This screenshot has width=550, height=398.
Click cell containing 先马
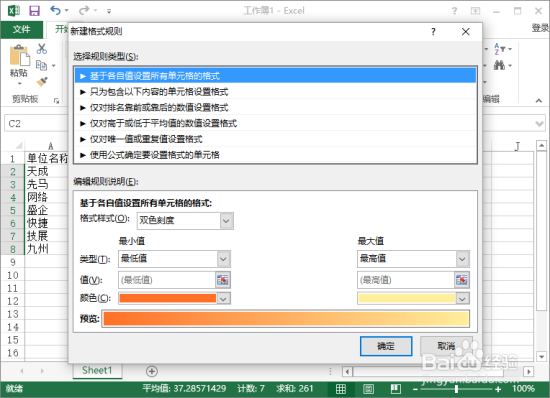tap(47, 184)
